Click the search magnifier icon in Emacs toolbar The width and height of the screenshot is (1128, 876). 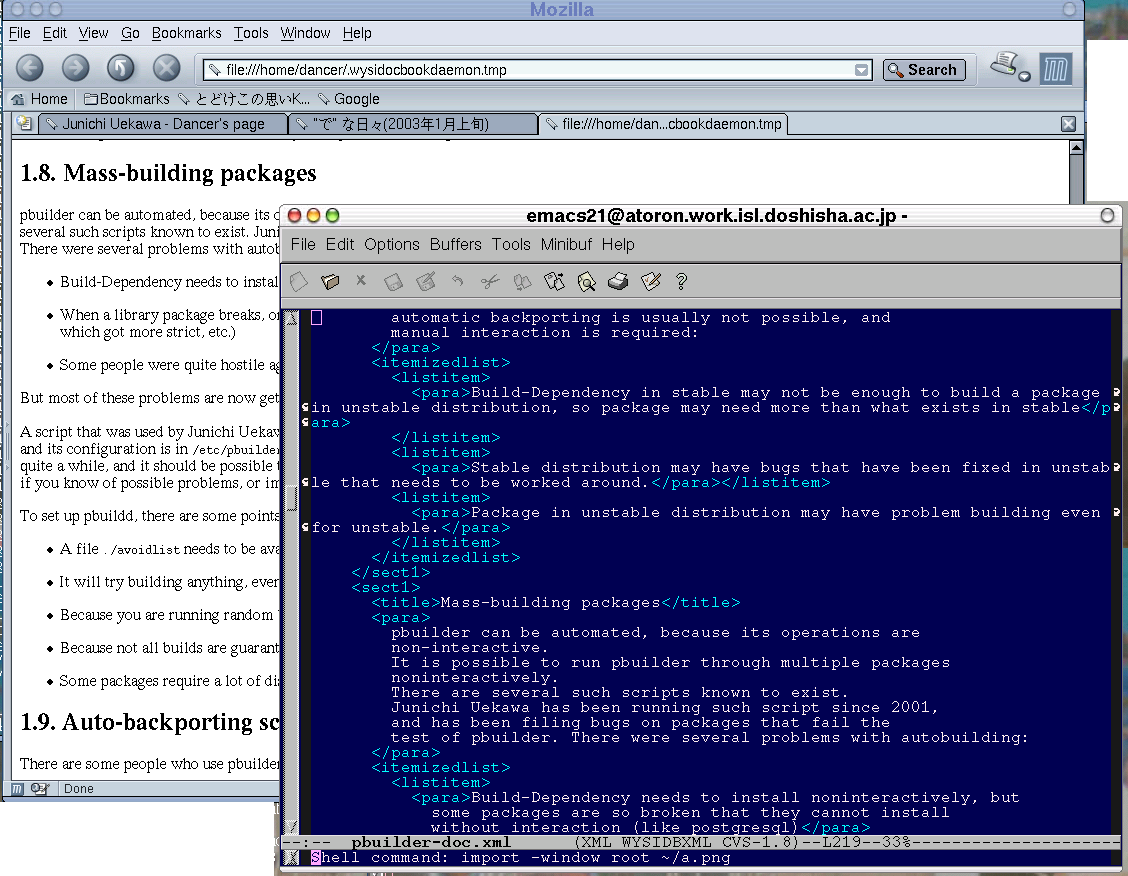coord(586,282)
